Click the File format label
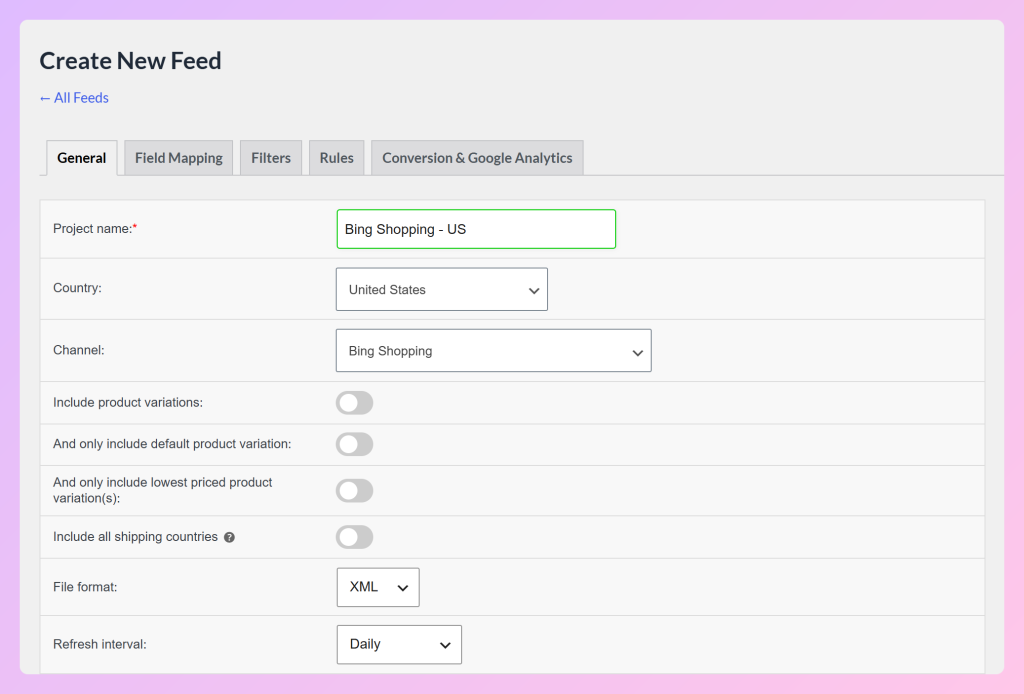The width and height of the screenshot is (1024, 694). pyautogui.click(x=85, y=587)
